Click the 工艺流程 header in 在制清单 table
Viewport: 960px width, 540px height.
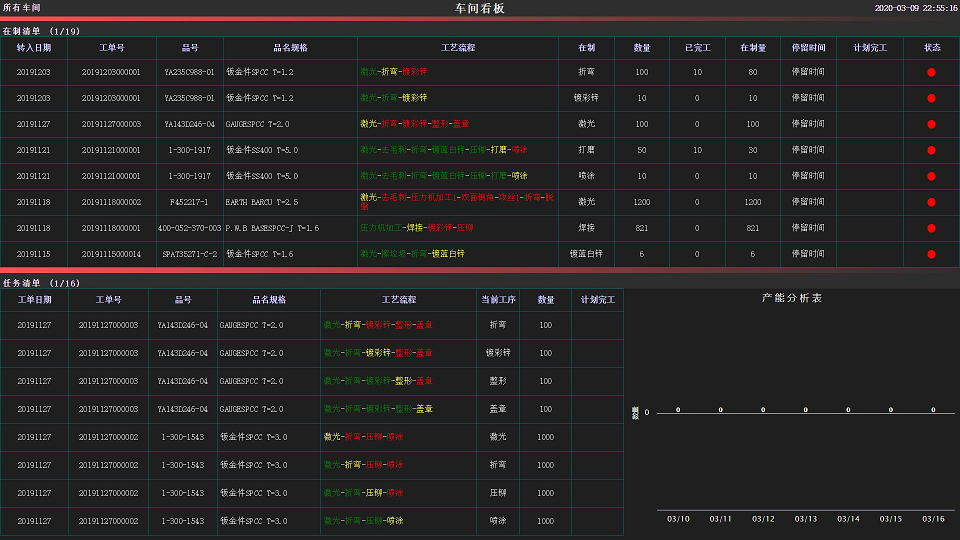pyautogui.click(x=457, y=47)
